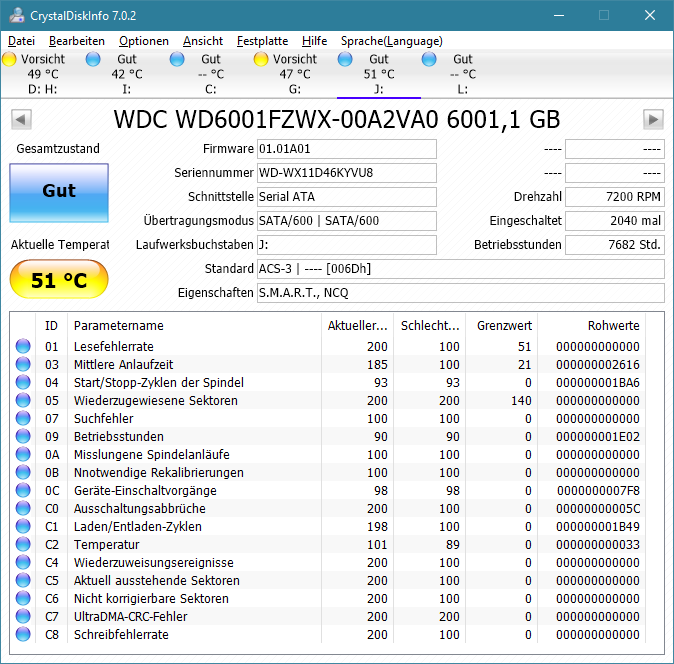This screenshot has width=674, height=664.
Task: Open the Hilfe menu
Action: tap(314, 41)
